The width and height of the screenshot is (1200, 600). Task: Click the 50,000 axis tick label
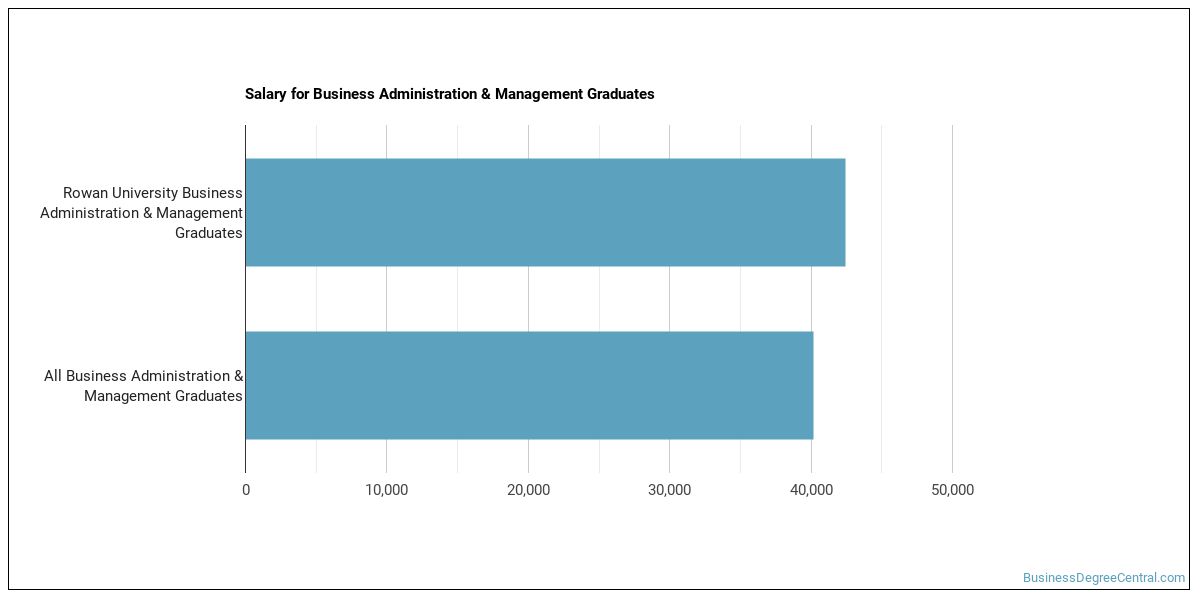[952, 490]
